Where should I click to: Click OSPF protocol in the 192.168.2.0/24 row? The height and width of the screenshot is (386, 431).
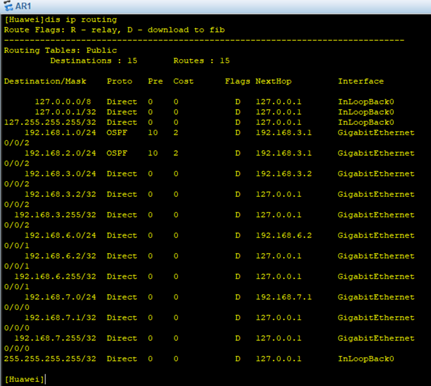(117, 153)
